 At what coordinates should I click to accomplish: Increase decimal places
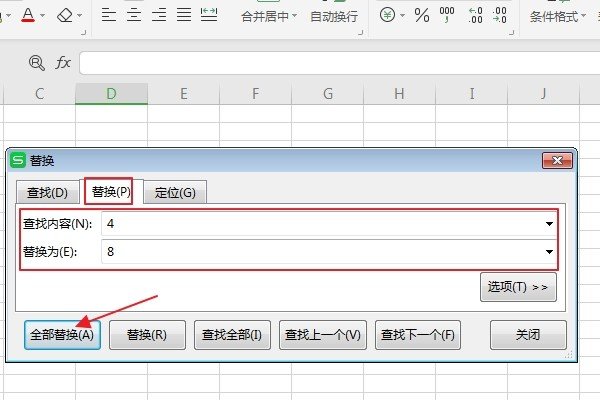(475, 15)
